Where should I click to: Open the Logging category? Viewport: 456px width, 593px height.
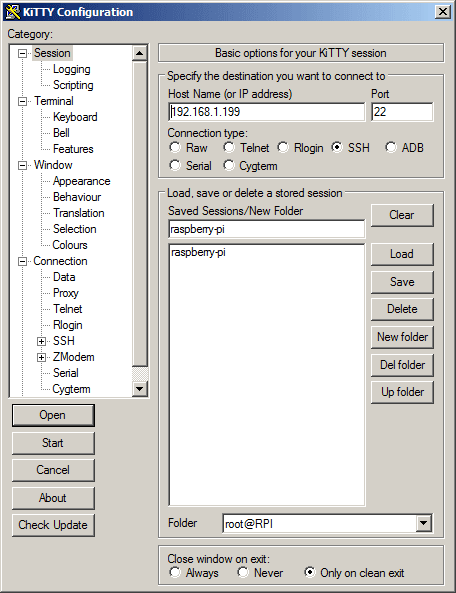(71, 69)
